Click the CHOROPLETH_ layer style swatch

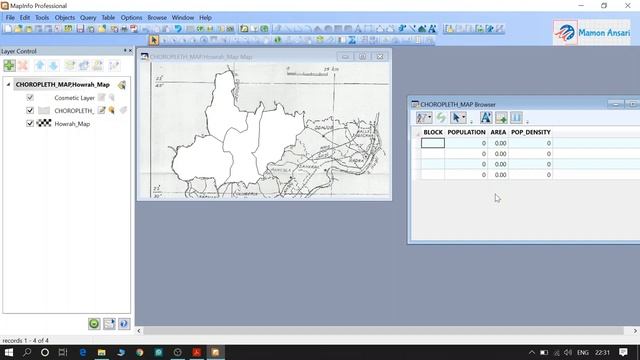[44, 111]
